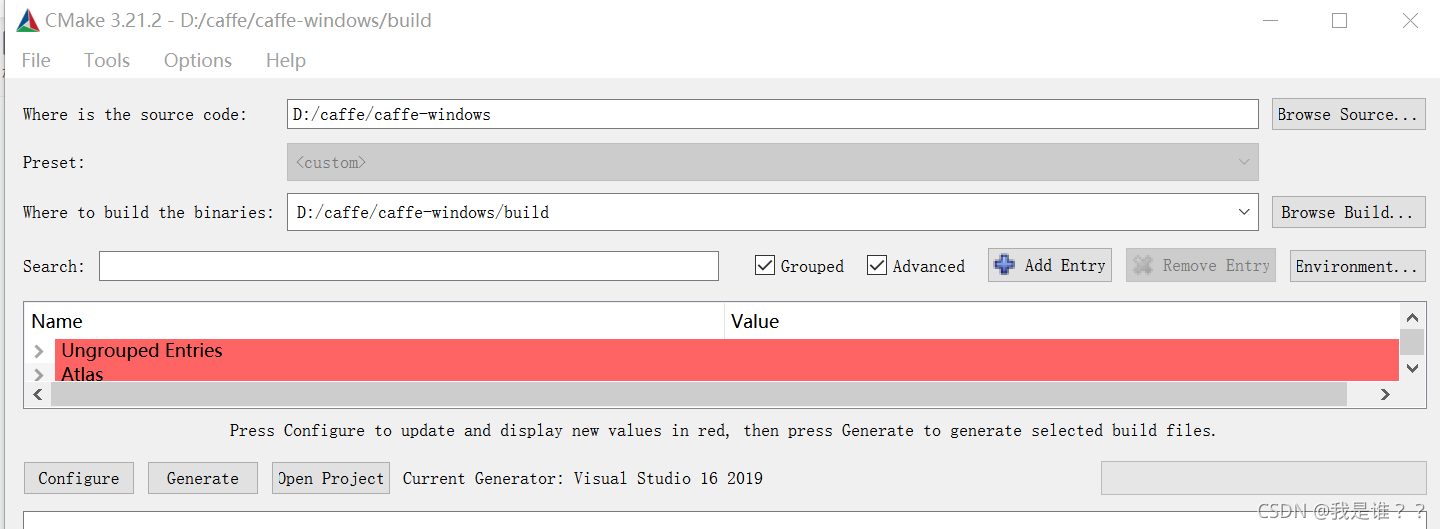
Task: Open the Help menu
Action: 285,61
